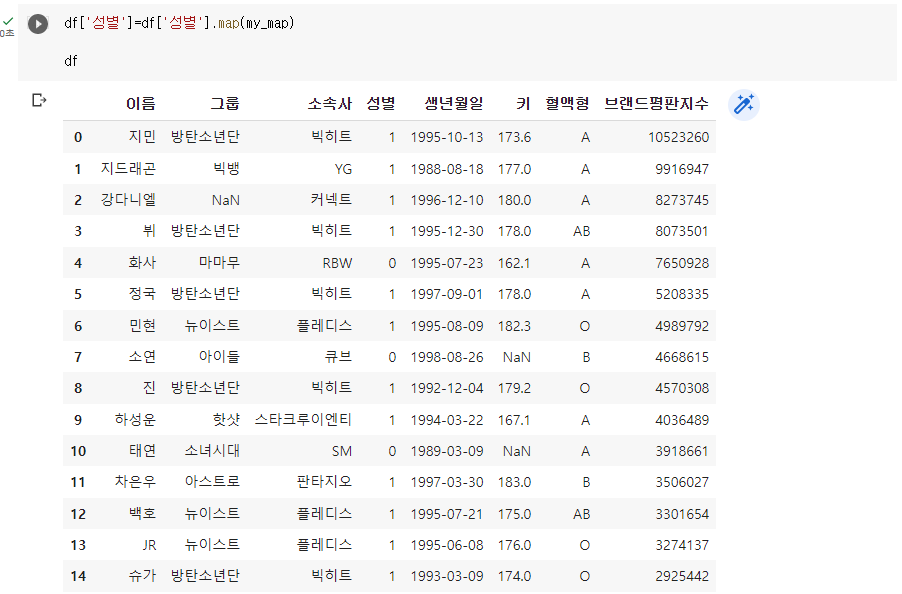This screenshot has width=902, height=594.
Task: Click the NaN group cell for 강다니엘
Action: point(226,200)
